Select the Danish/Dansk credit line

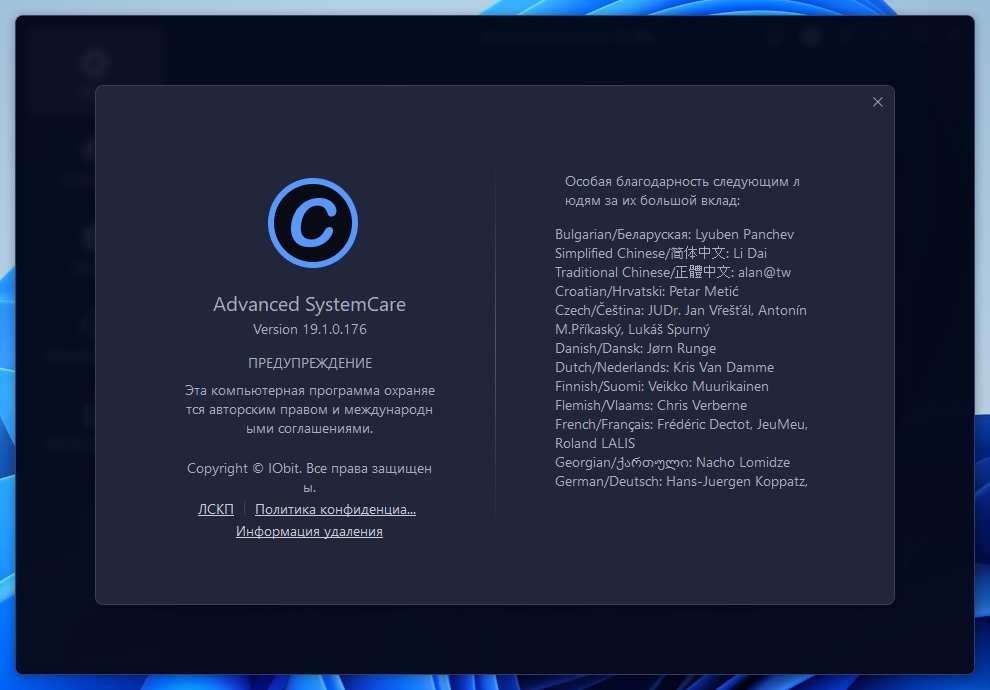point(635,348)
